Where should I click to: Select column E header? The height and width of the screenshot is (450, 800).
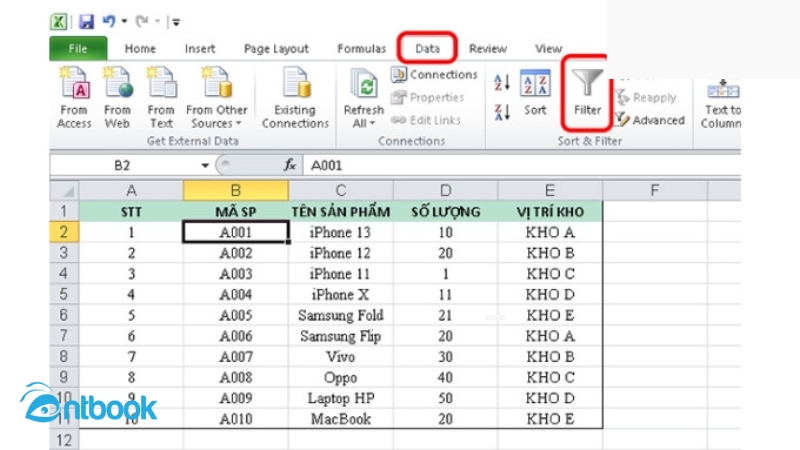pos(550,191)
